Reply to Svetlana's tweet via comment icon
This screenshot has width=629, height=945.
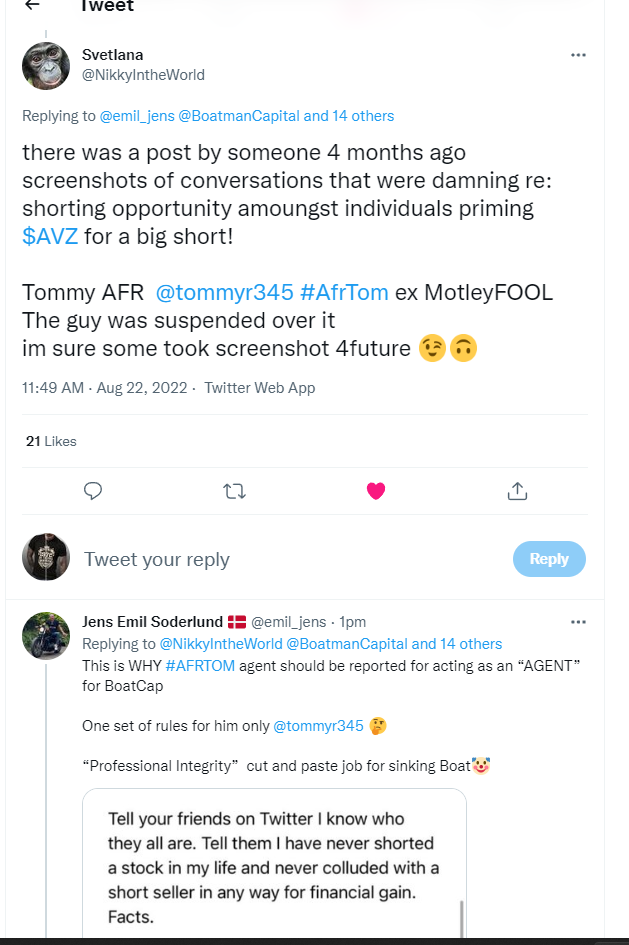pyautogui.click(x=93, y=491)
